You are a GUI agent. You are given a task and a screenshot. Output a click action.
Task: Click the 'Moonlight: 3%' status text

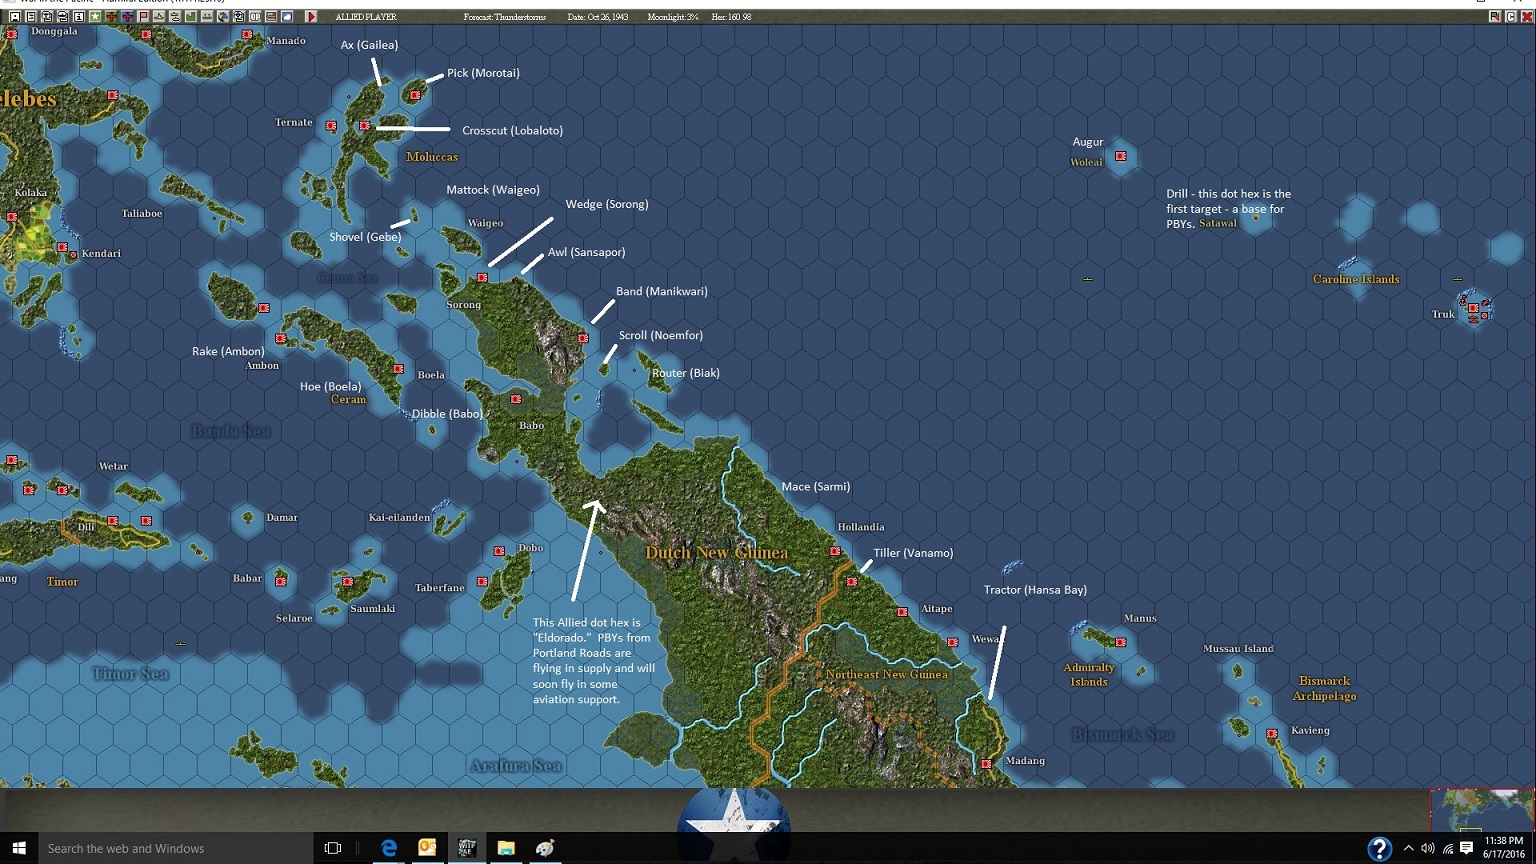coord(673,17)
